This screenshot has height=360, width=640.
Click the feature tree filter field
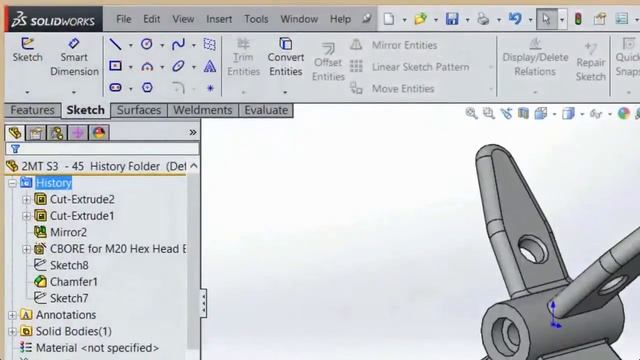[x=102, y=149]
